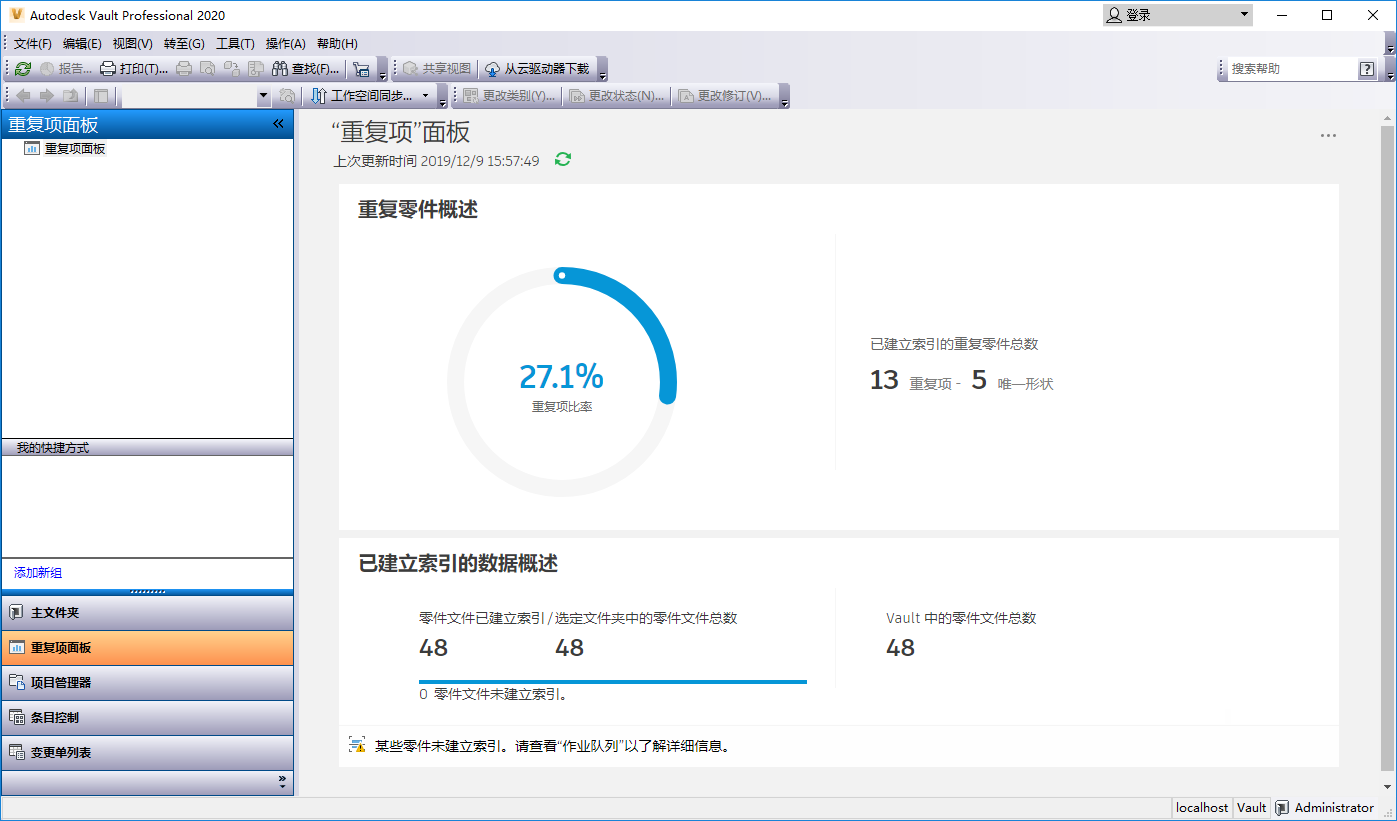Select 重复项面板 item in the tree
This screenshot has width=1397, height=821.
coord(75,149)
